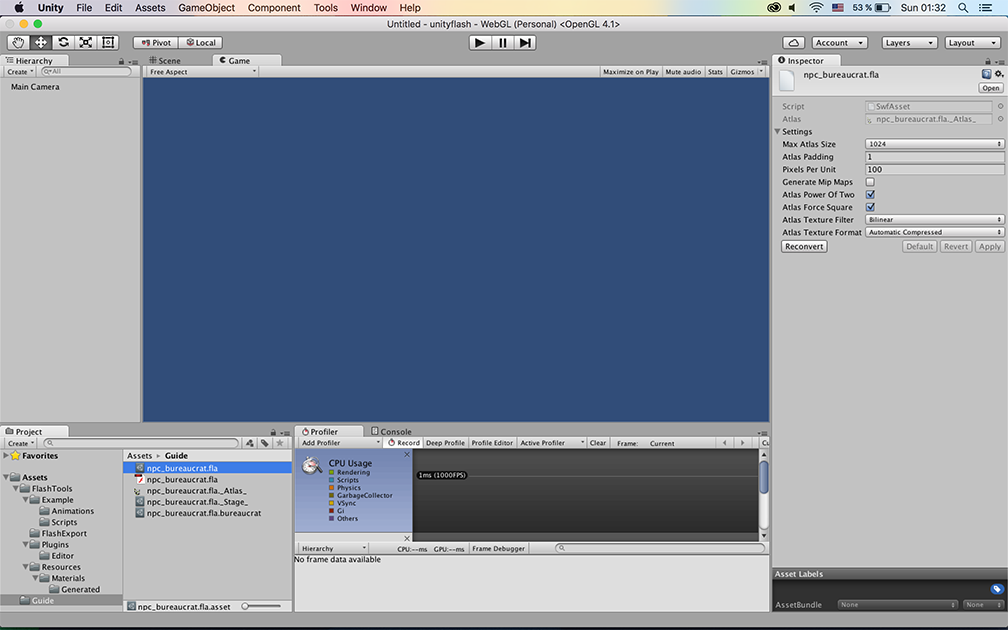Open inspector gear settings icon
The image size is (1008, 630).
998,74
